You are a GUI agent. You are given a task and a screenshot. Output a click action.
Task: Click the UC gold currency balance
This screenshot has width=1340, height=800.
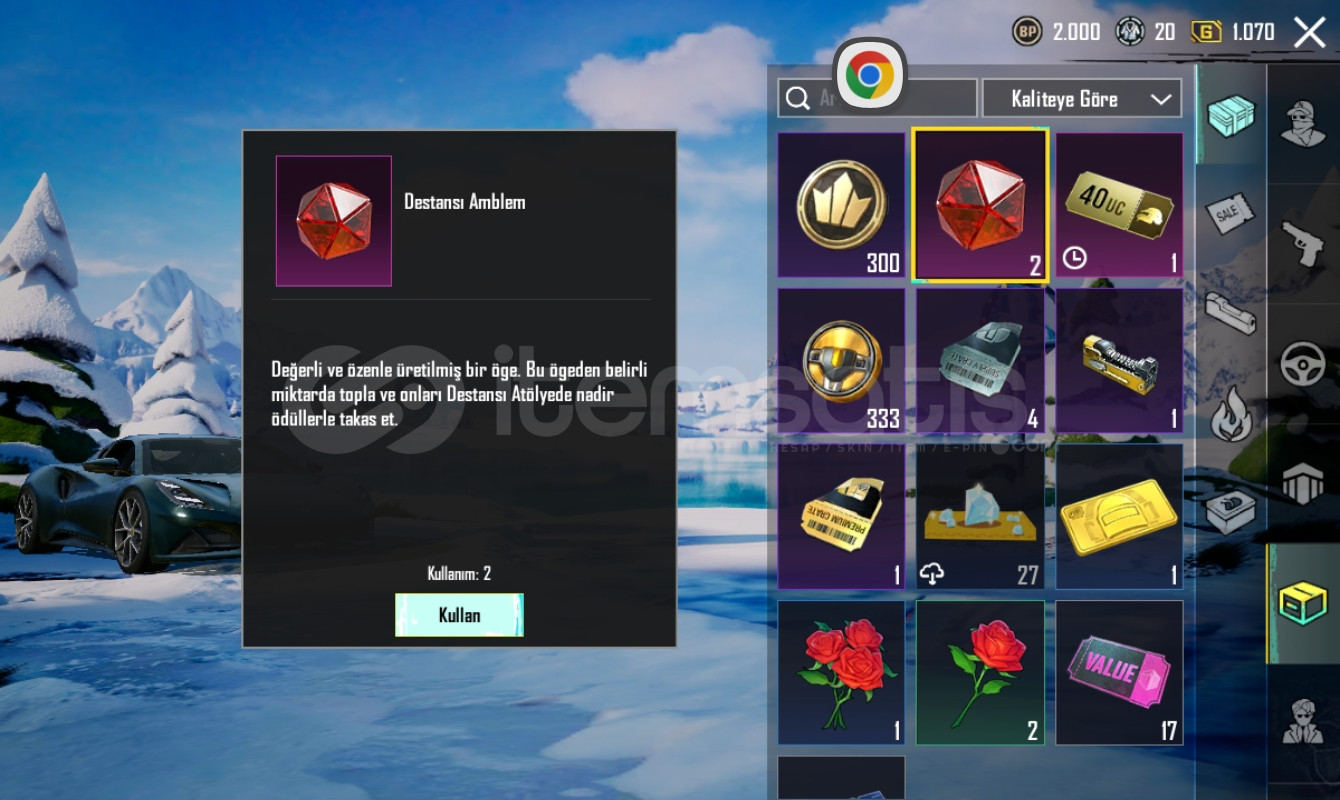click(1233, 32)
